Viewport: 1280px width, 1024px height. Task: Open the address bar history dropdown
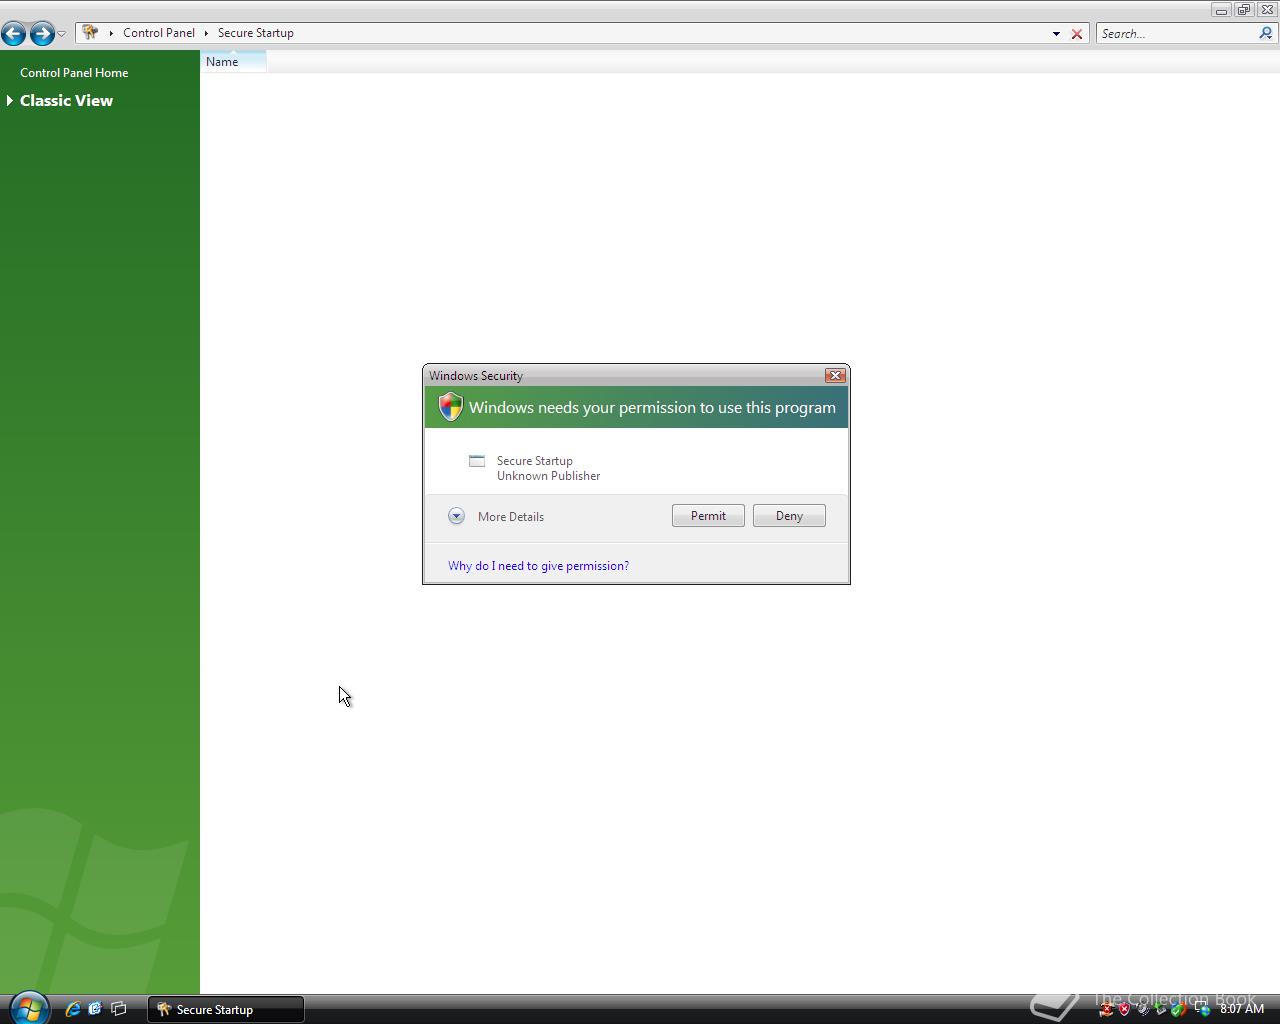1056,34
